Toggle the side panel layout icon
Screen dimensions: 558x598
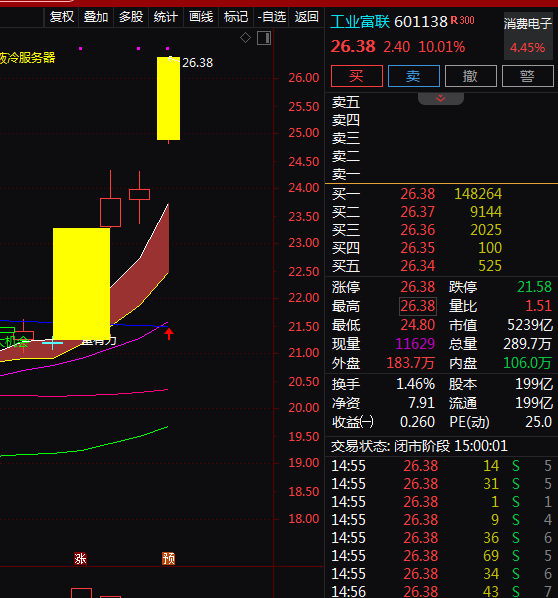(264, 38)
